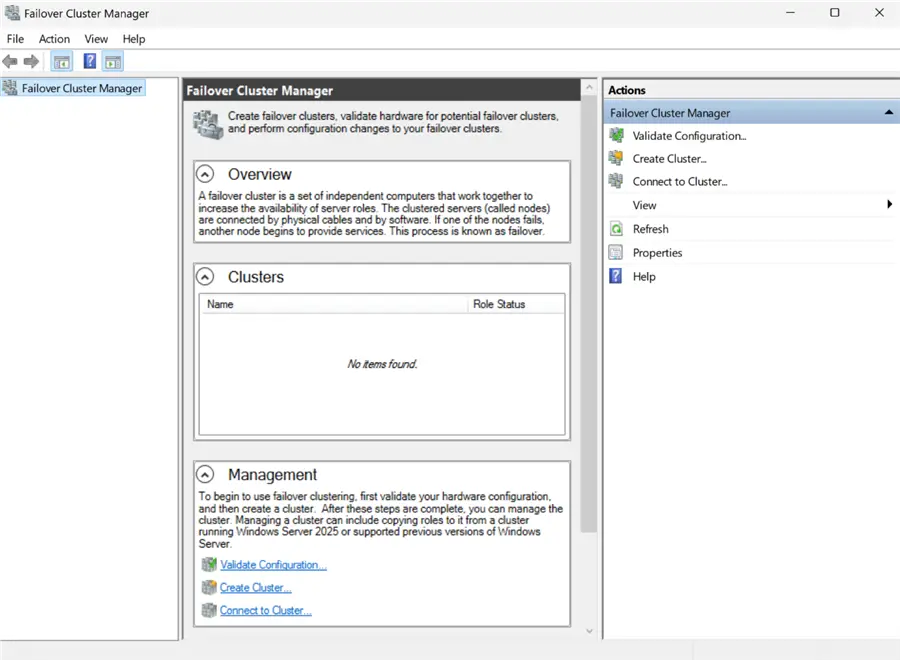Close the Failover Cluster Manager window
The height and width of the screenshot is (660, 900).
tap(879, 13)
